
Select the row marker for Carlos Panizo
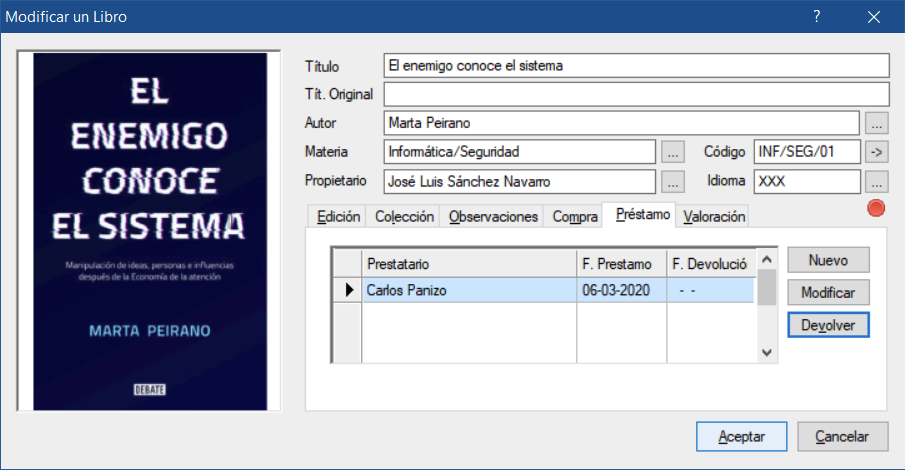(x=346, y=290)
